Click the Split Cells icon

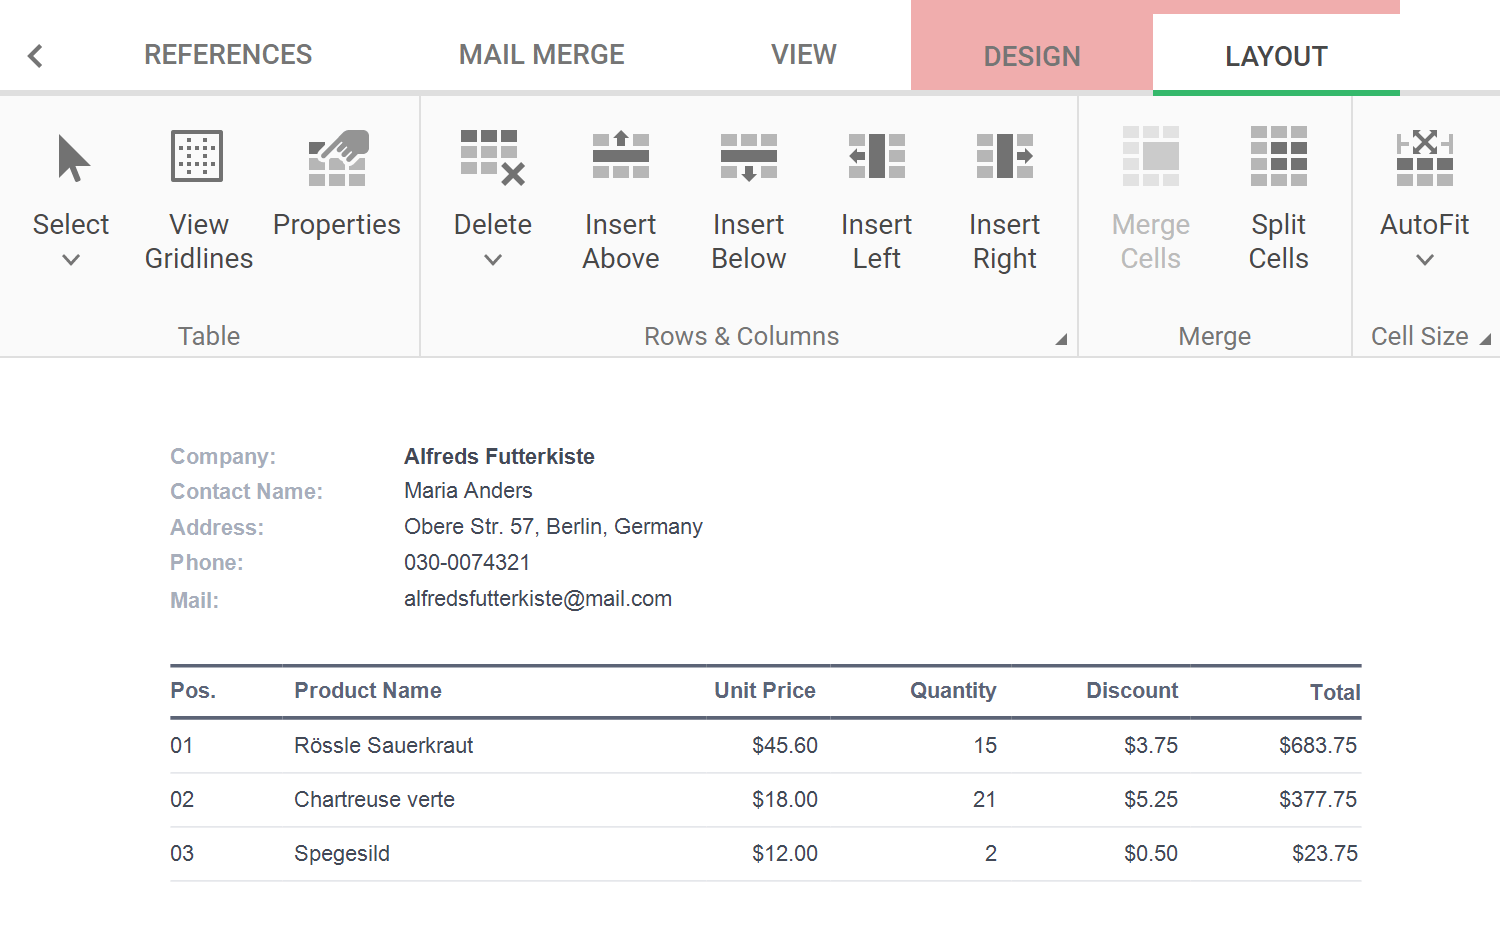click(x=1278, y=157)
